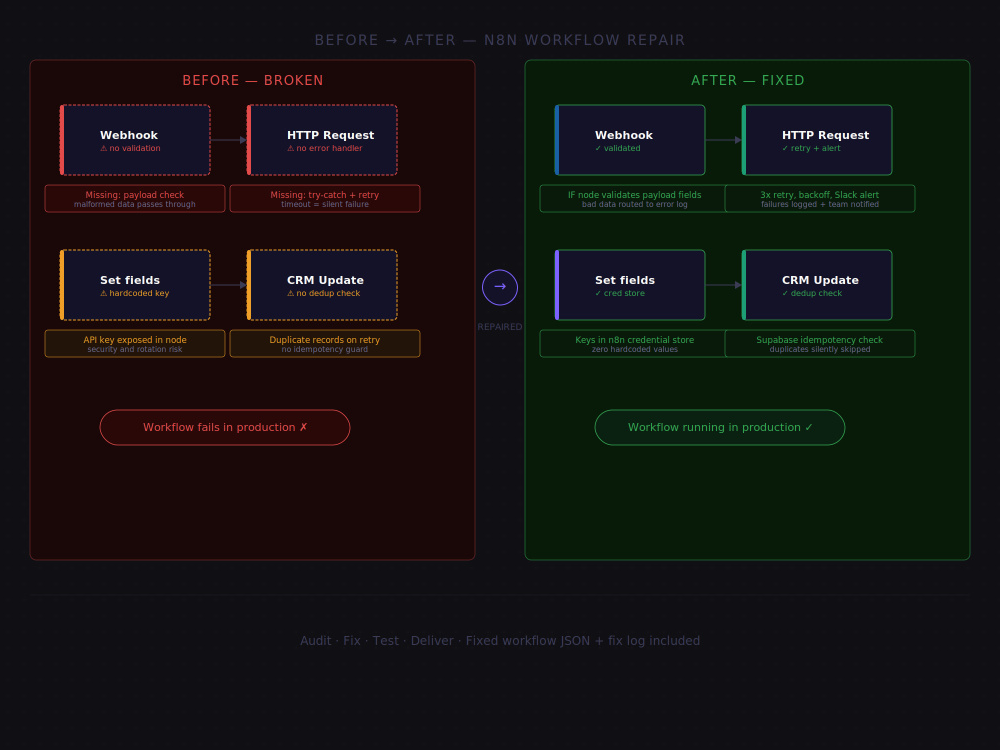Click the circled arrow icon above REPAIRED

499,287
